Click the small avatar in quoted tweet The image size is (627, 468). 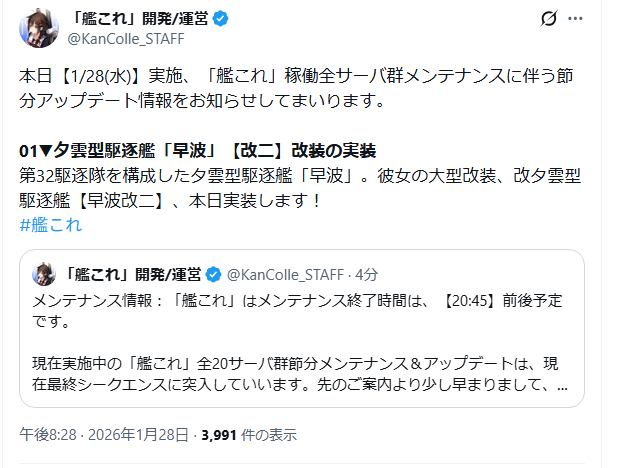click(44, 274)
